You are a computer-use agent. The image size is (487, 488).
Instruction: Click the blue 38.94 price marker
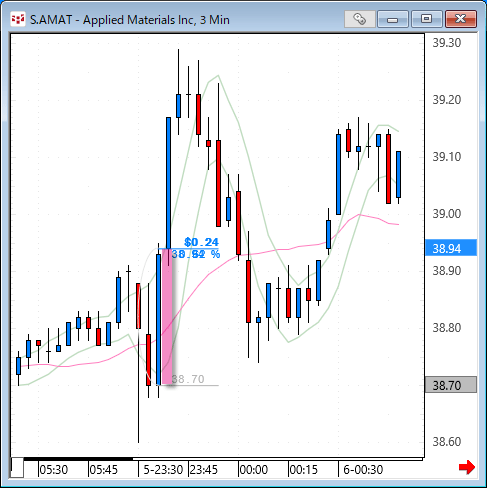click(451, 248)
